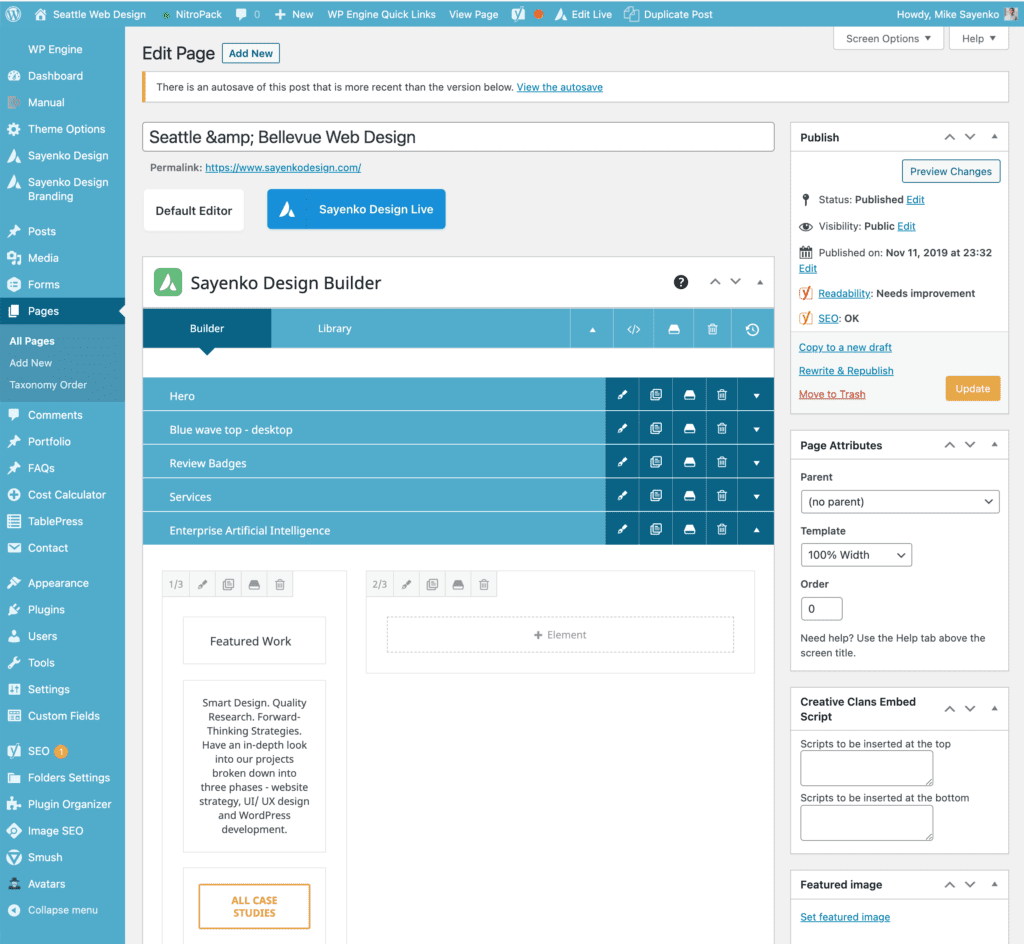Open the help question mark in Sayenko Design Builder
The width and height of the screenshot is (1024, 944).
(x=681, y=283)
